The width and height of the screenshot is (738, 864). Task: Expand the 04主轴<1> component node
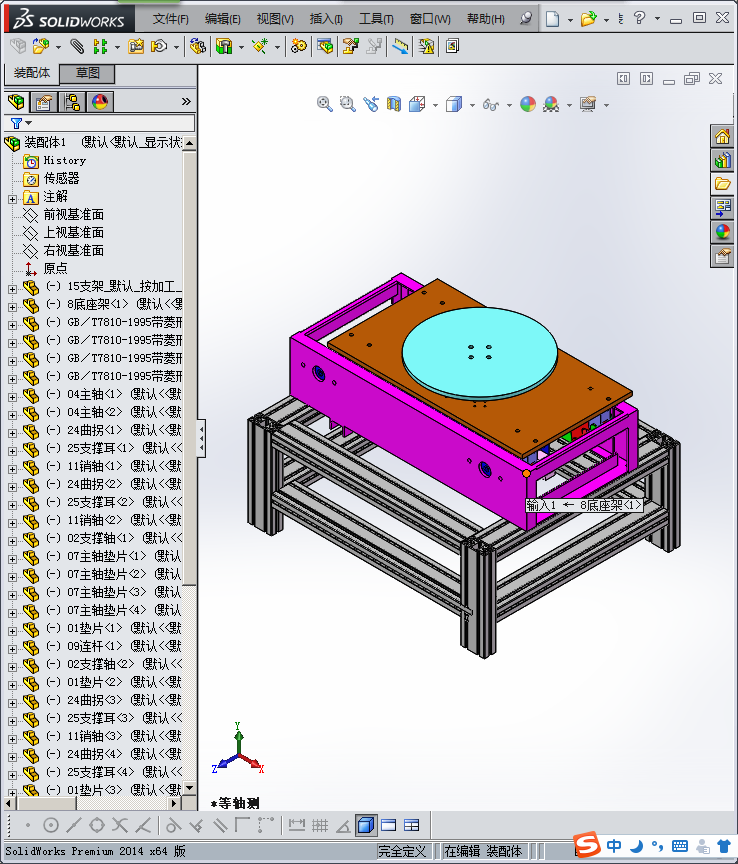13,397
